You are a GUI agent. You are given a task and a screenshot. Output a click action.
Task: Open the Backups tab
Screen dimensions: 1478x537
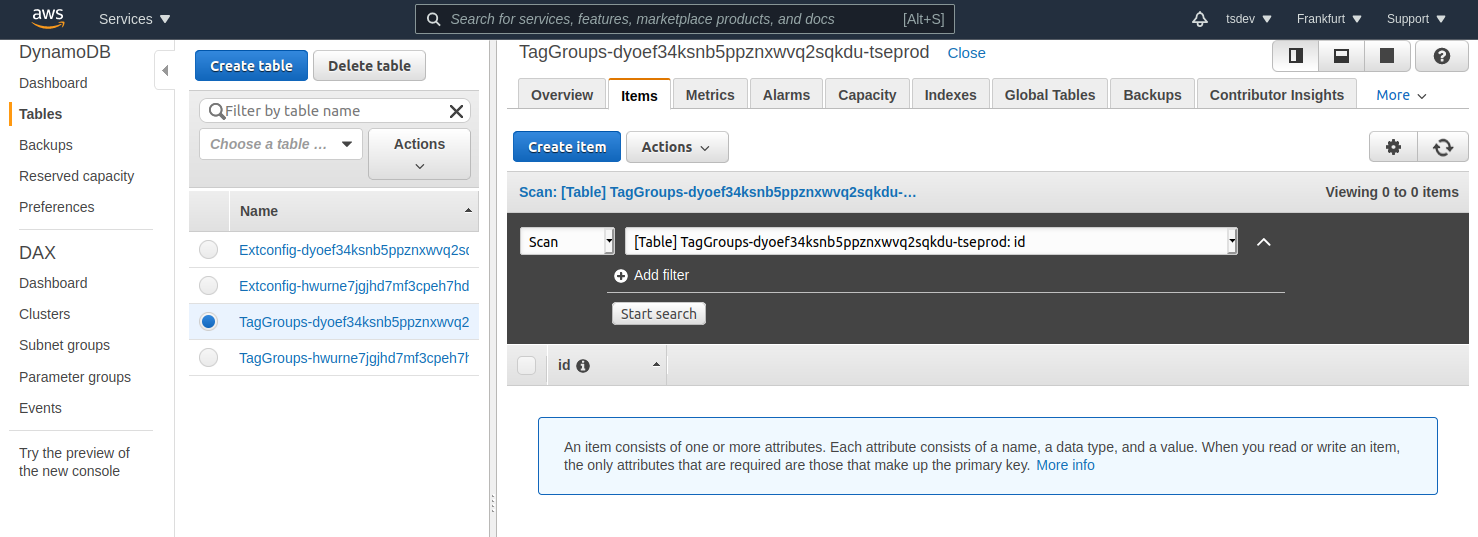[1152, 95]
